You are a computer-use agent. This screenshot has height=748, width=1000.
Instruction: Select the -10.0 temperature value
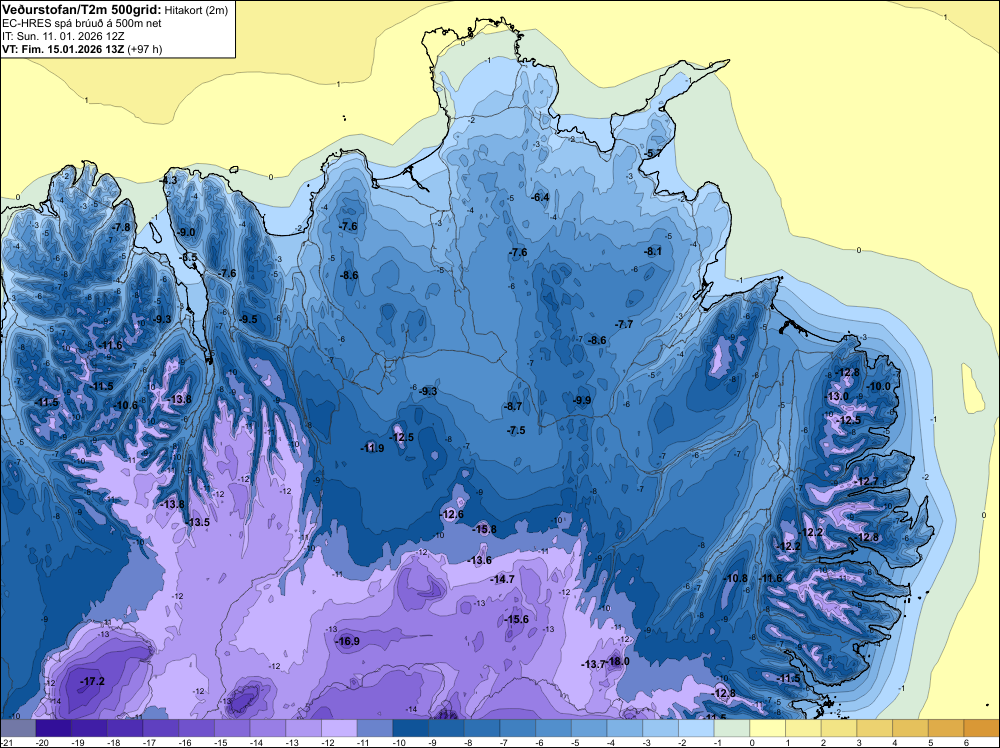tap(878, 386)
